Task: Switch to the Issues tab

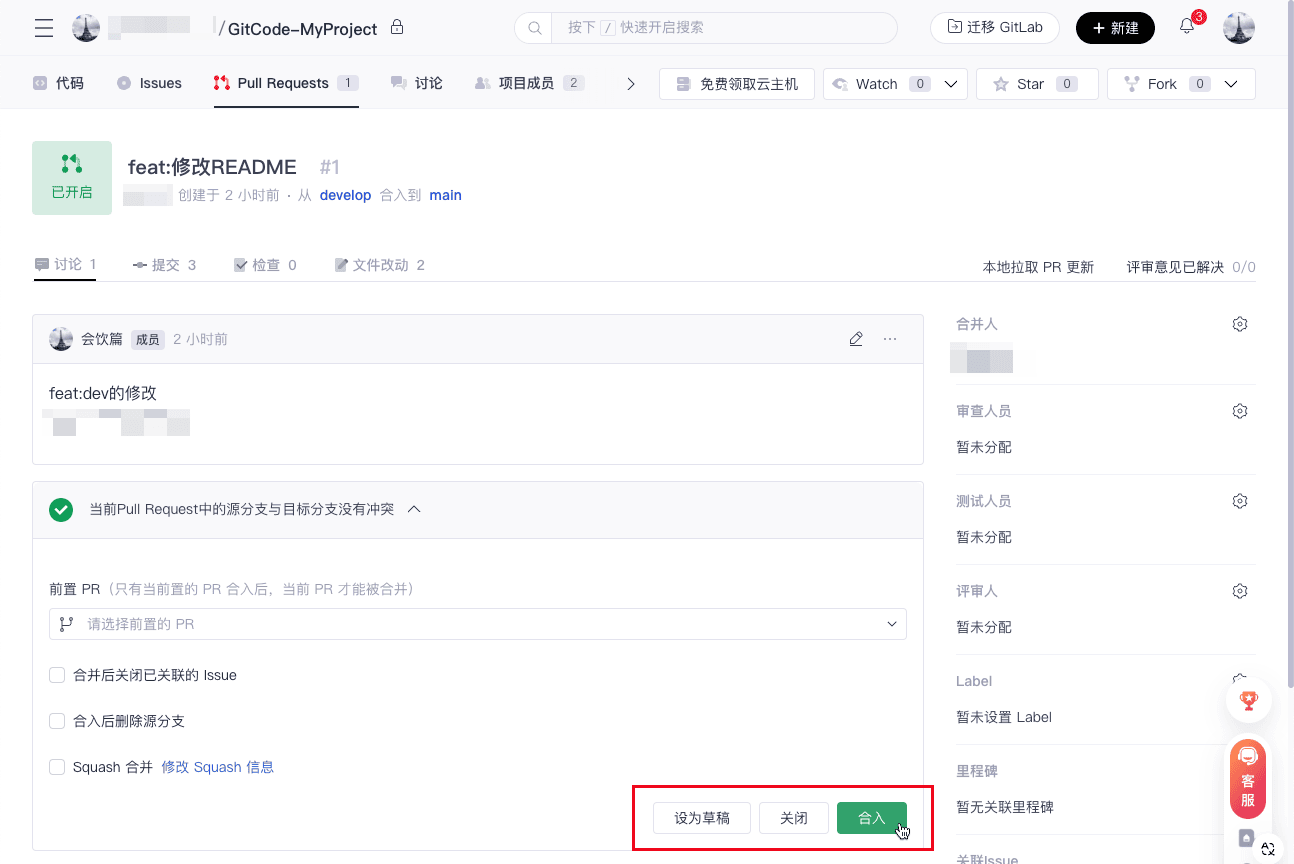Action: click(x=150, y=83)
